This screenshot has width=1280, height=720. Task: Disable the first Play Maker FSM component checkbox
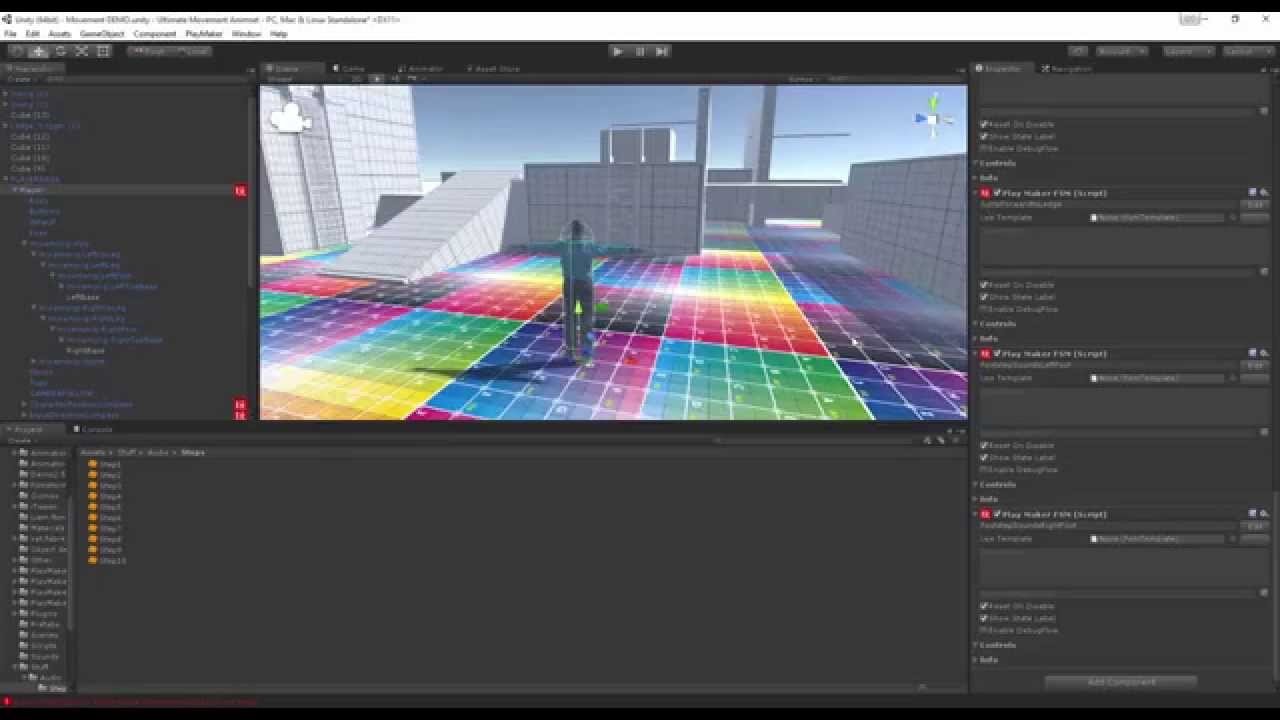997,193
